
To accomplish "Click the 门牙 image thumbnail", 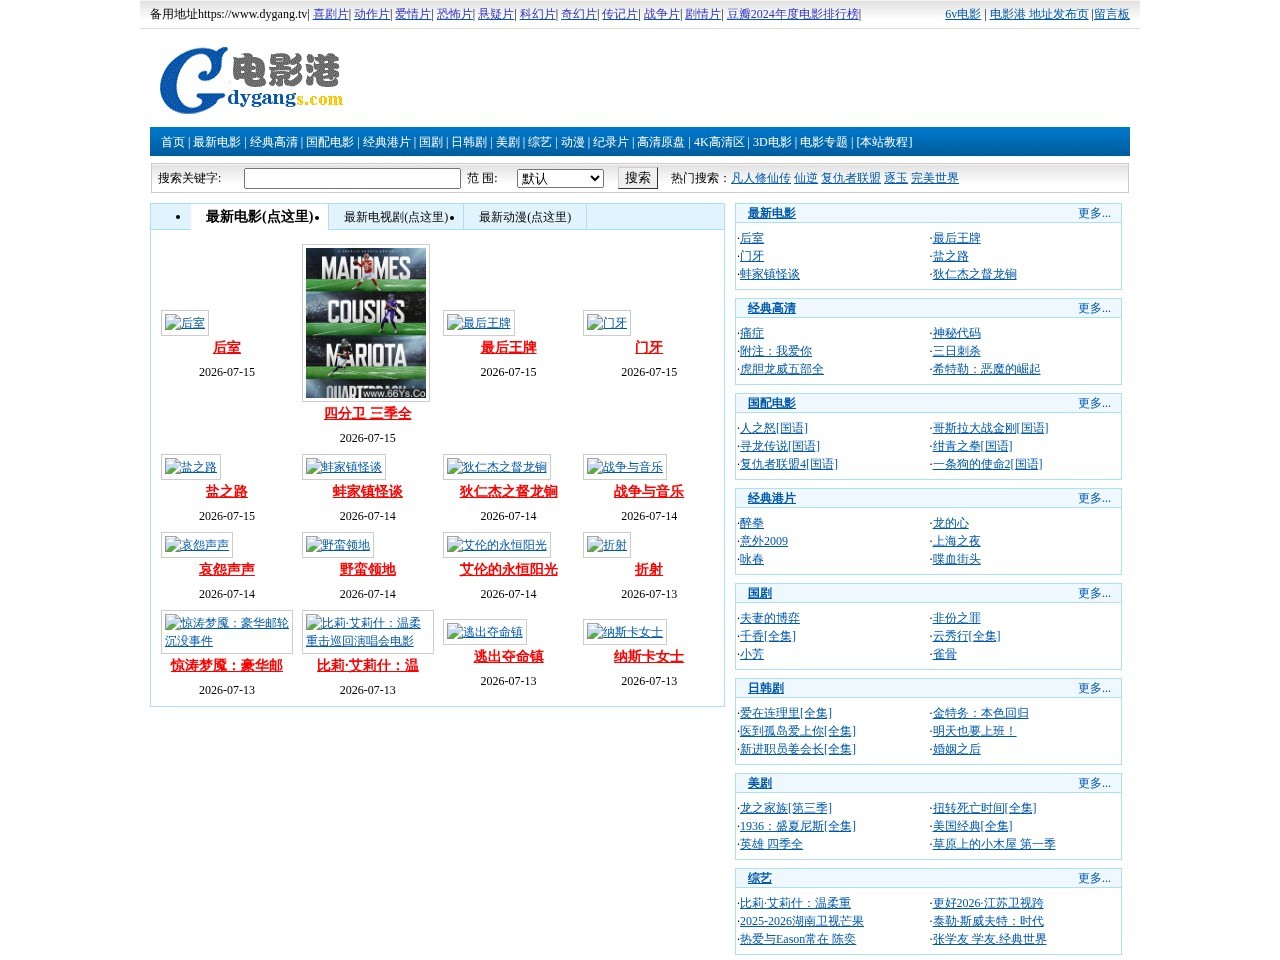I will coord(607,323).
